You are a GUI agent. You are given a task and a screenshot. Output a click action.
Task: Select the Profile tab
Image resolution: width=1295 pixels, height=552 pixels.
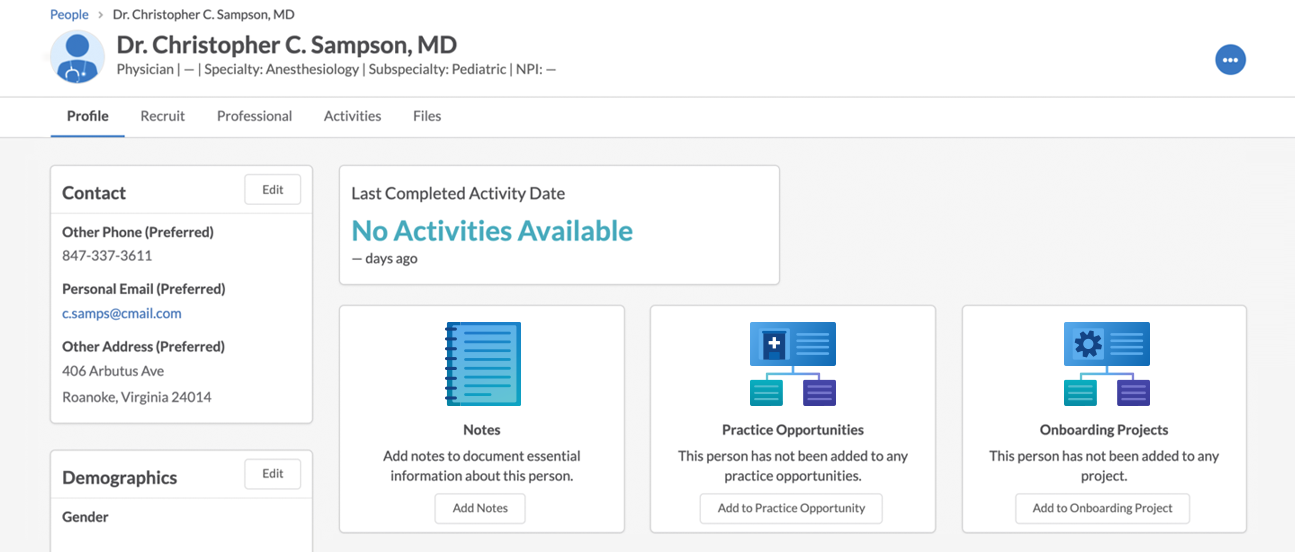click(x=88, y=116)
